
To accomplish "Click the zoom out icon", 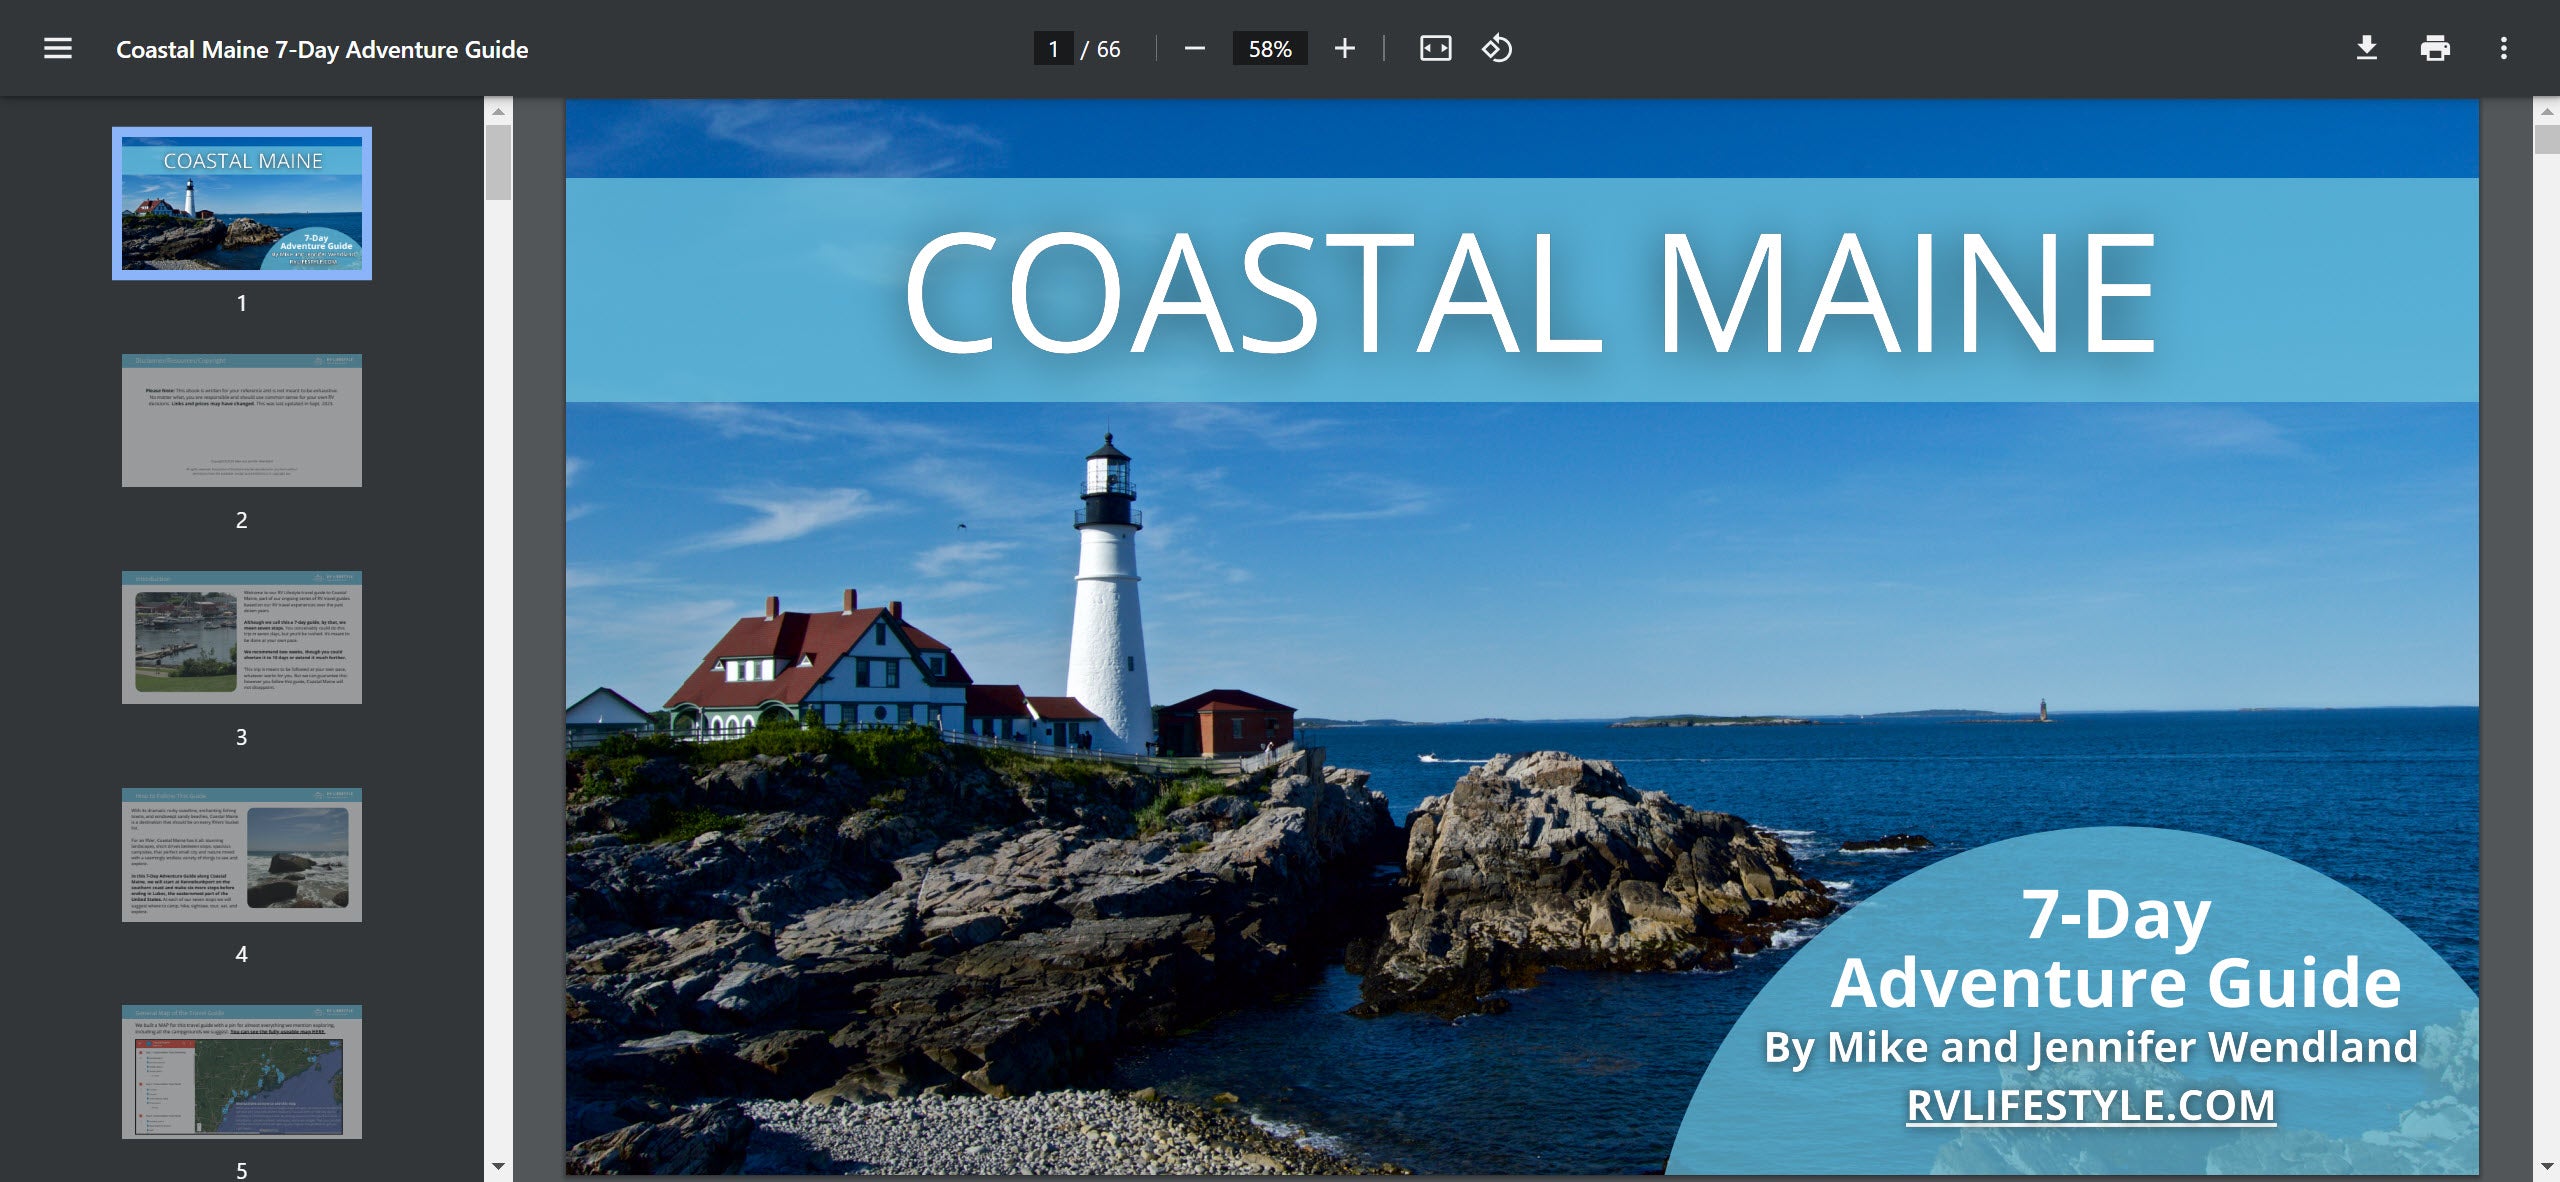I will click(x=1194, y=48).
